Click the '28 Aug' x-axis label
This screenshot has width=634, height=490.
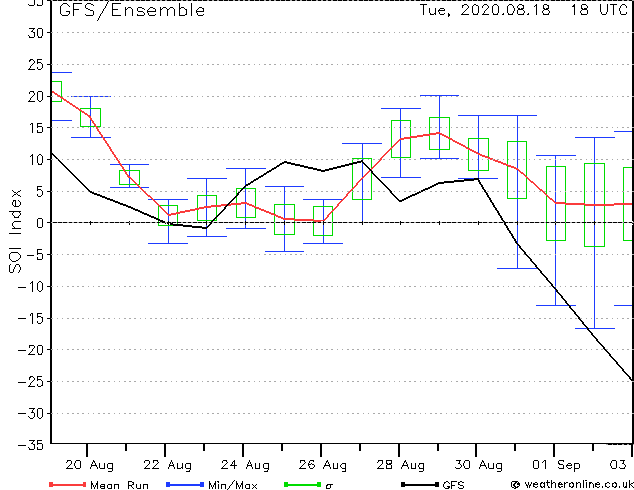point(401,465)
